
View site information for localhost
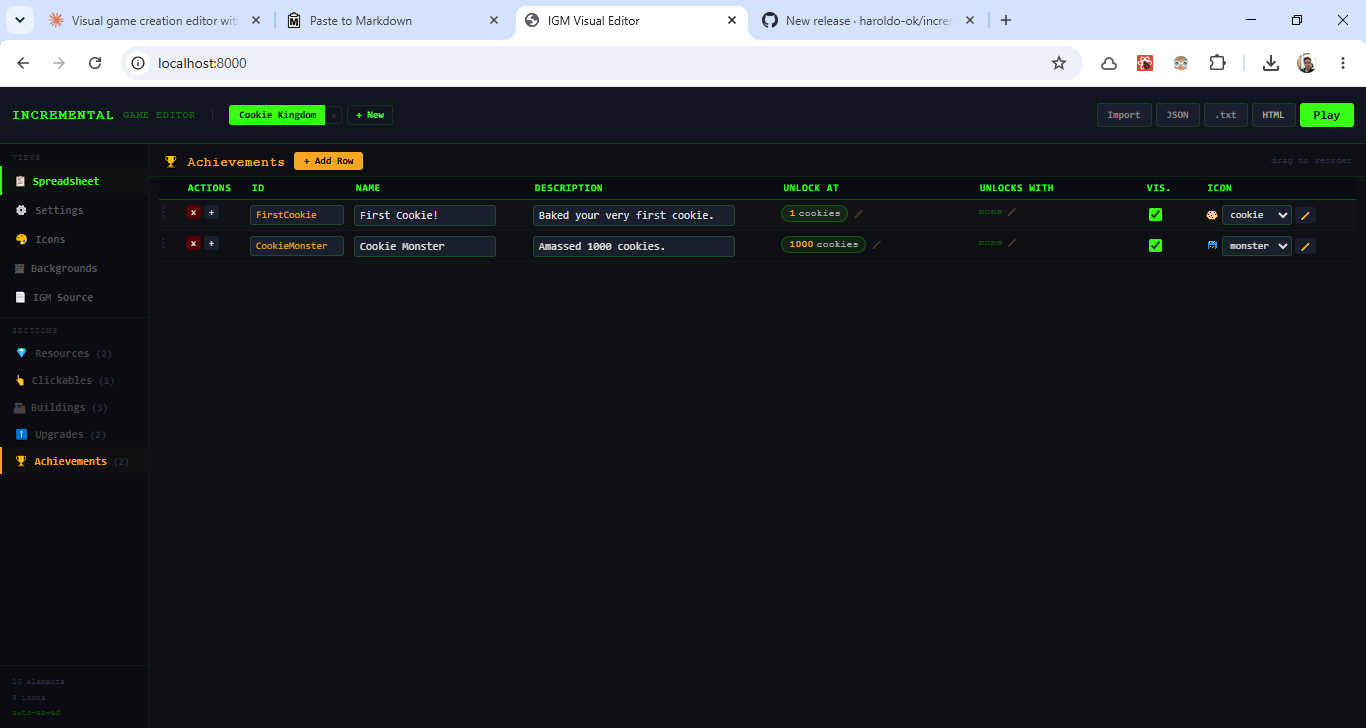(139, 63)
